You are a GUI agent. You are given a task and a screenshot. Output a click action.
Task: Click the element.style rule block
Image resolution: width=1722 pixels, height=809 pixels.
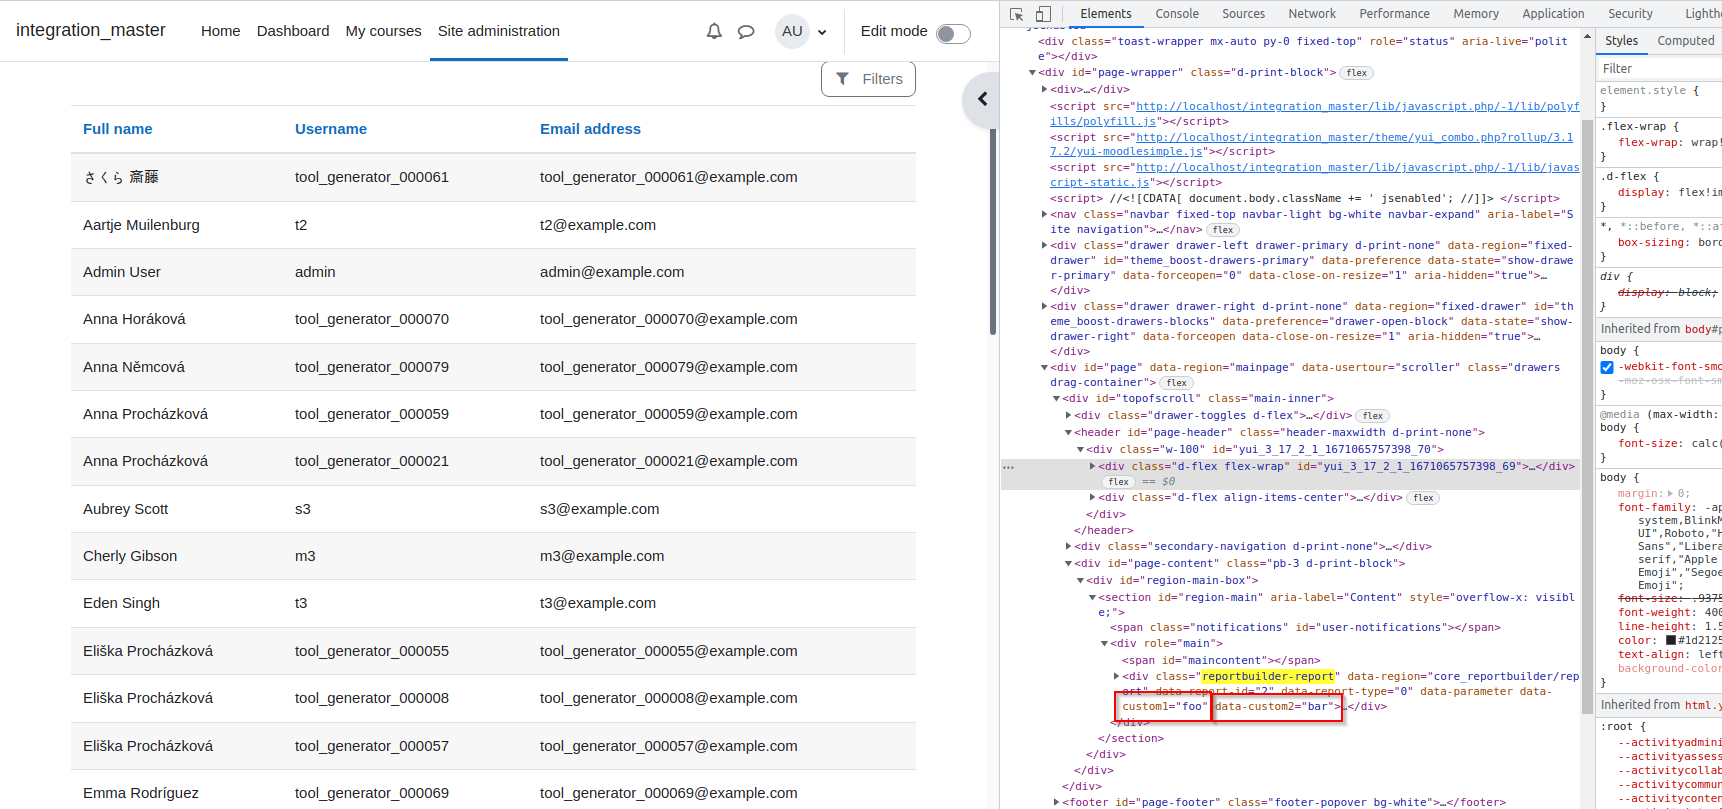tap(1658, 98)
